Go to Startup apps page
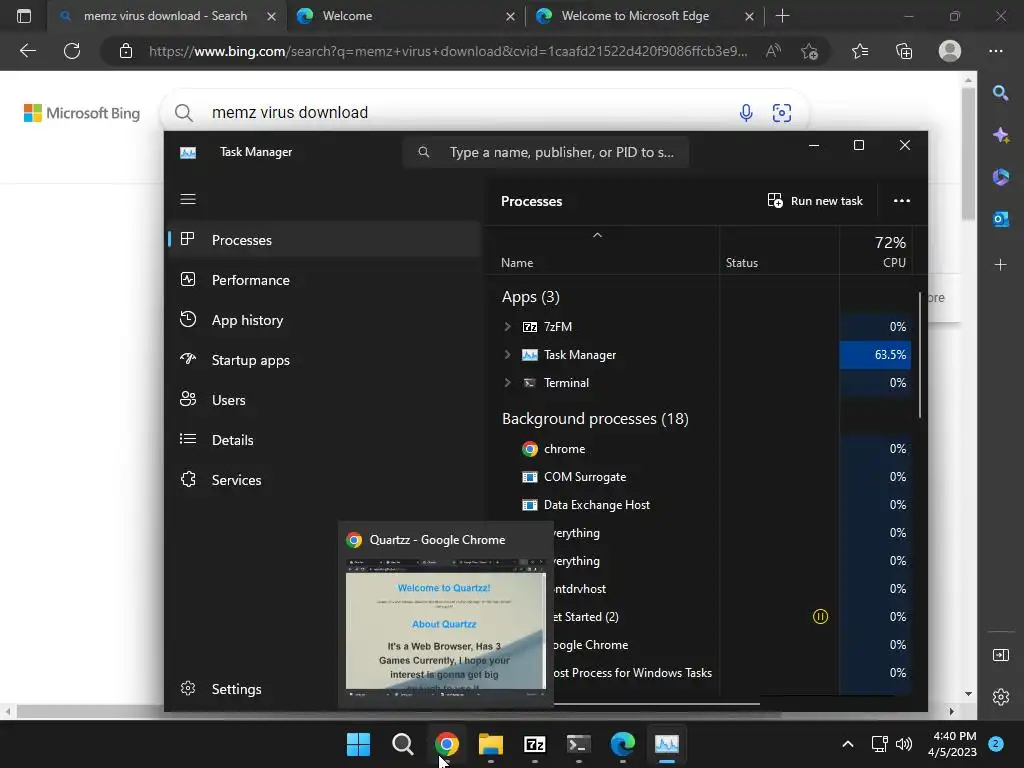 click(x=325, y=360)
